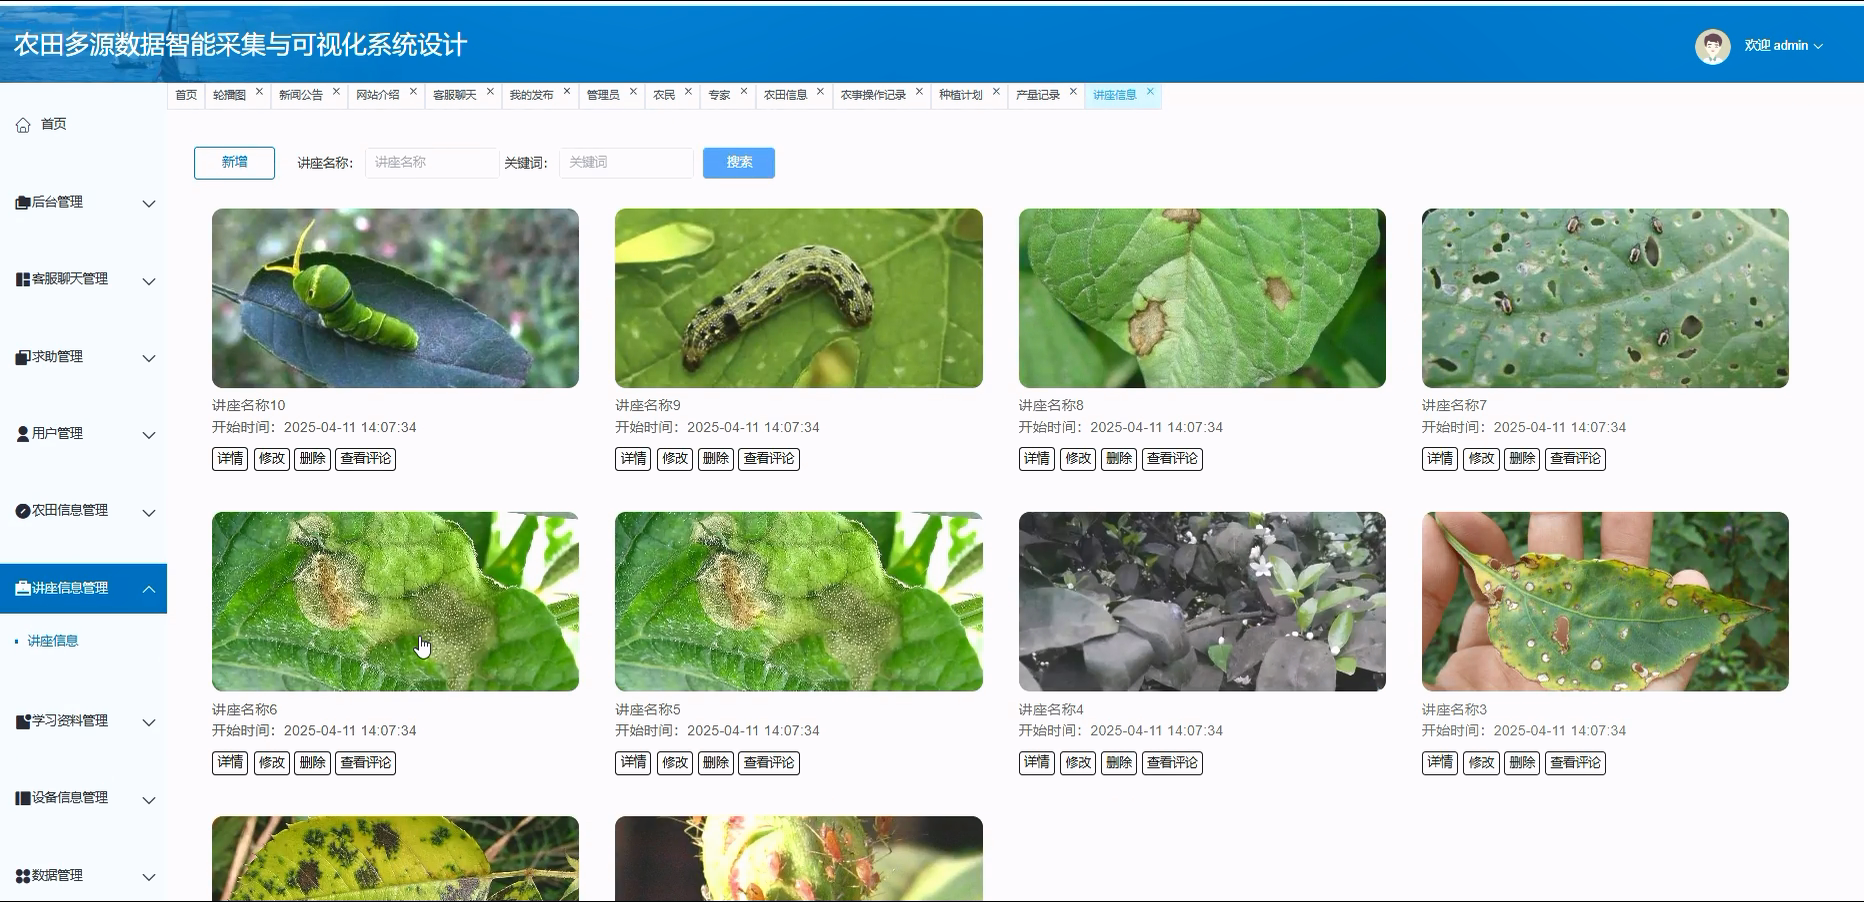Click the 新增 button
This screenshot has height=902, width=1864.
click(234, 163)
